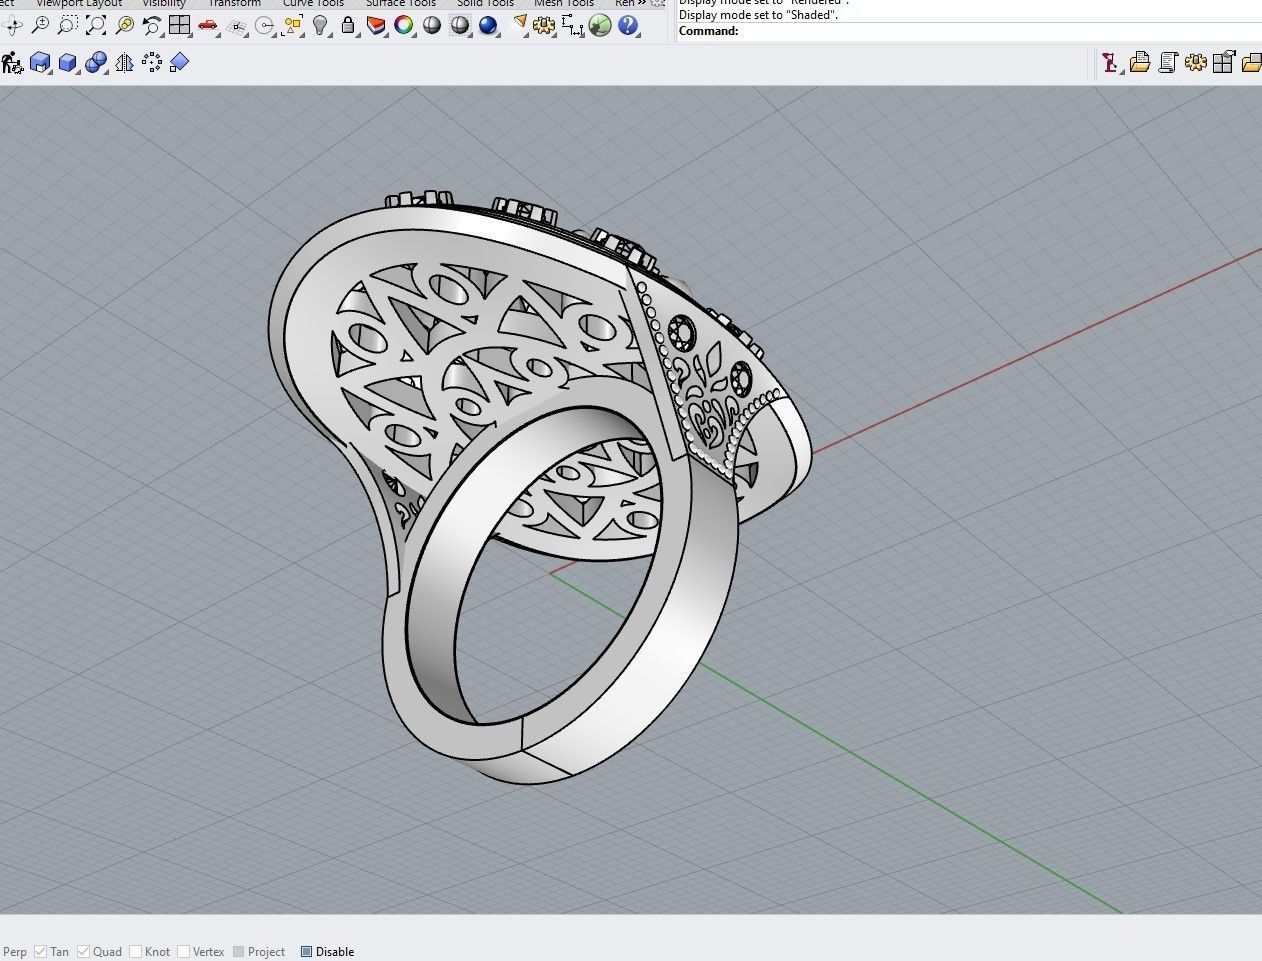The image size is (1262, 961).
Task: Select the Set CPlane grid icon
Action: tap(236, 25)
